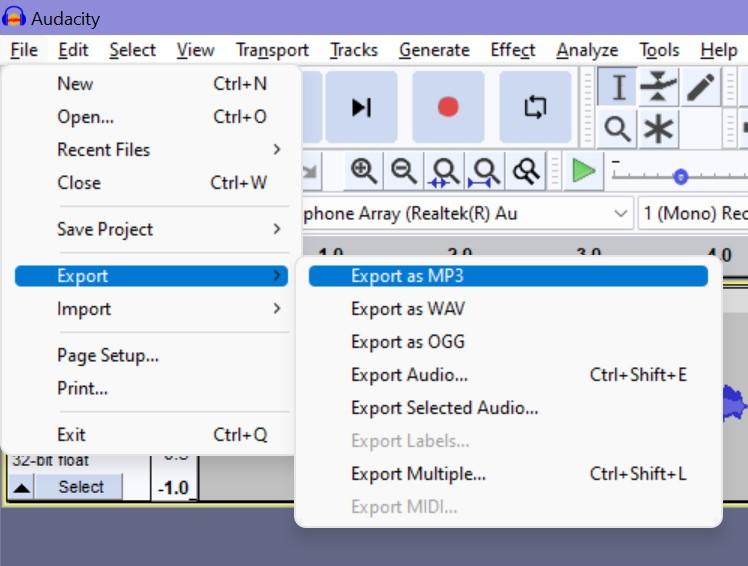Choose Open... from the File menu
The image size is (748, 566).
pyautogui.click(x=151, y=117)
